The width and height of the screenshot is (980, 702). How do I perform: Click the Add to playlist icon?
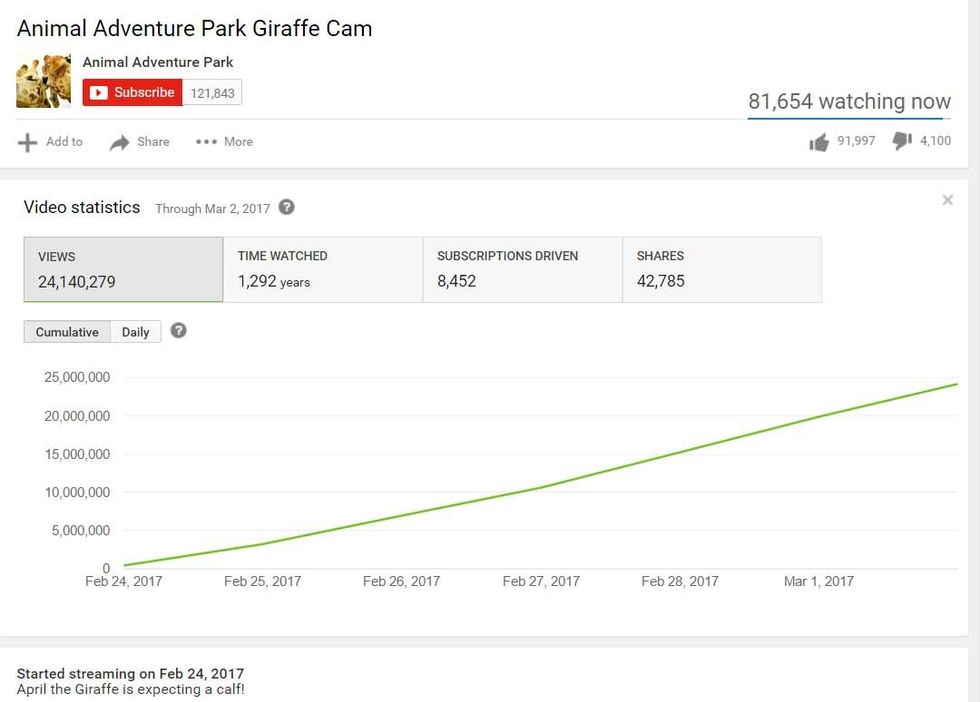(29, 141)
